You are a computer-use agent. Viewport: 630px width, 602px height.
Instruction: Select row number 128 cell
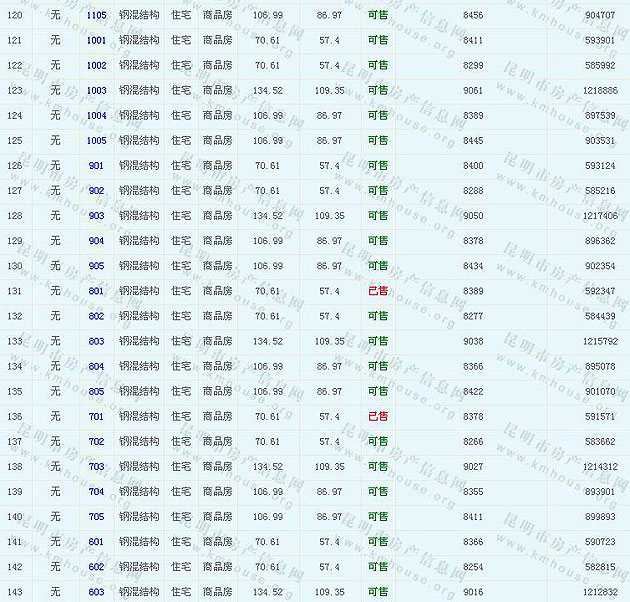[15, 216]
